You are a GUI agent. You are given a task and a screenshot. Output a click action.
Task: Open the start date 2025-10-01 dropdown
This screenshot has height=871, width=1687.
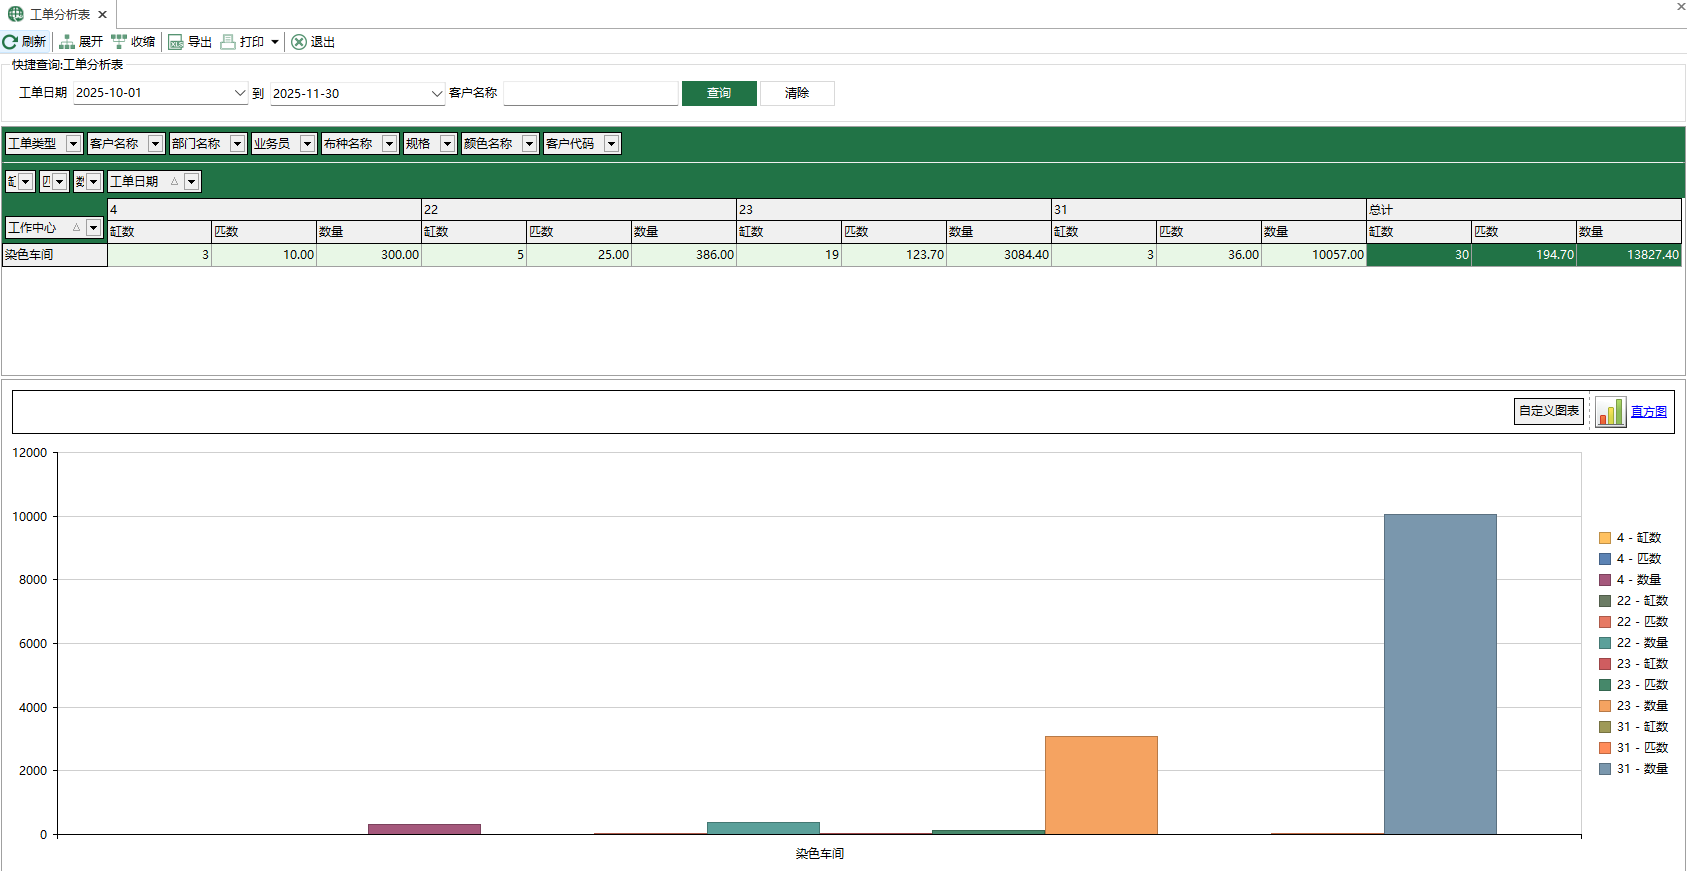click(239, 93)
